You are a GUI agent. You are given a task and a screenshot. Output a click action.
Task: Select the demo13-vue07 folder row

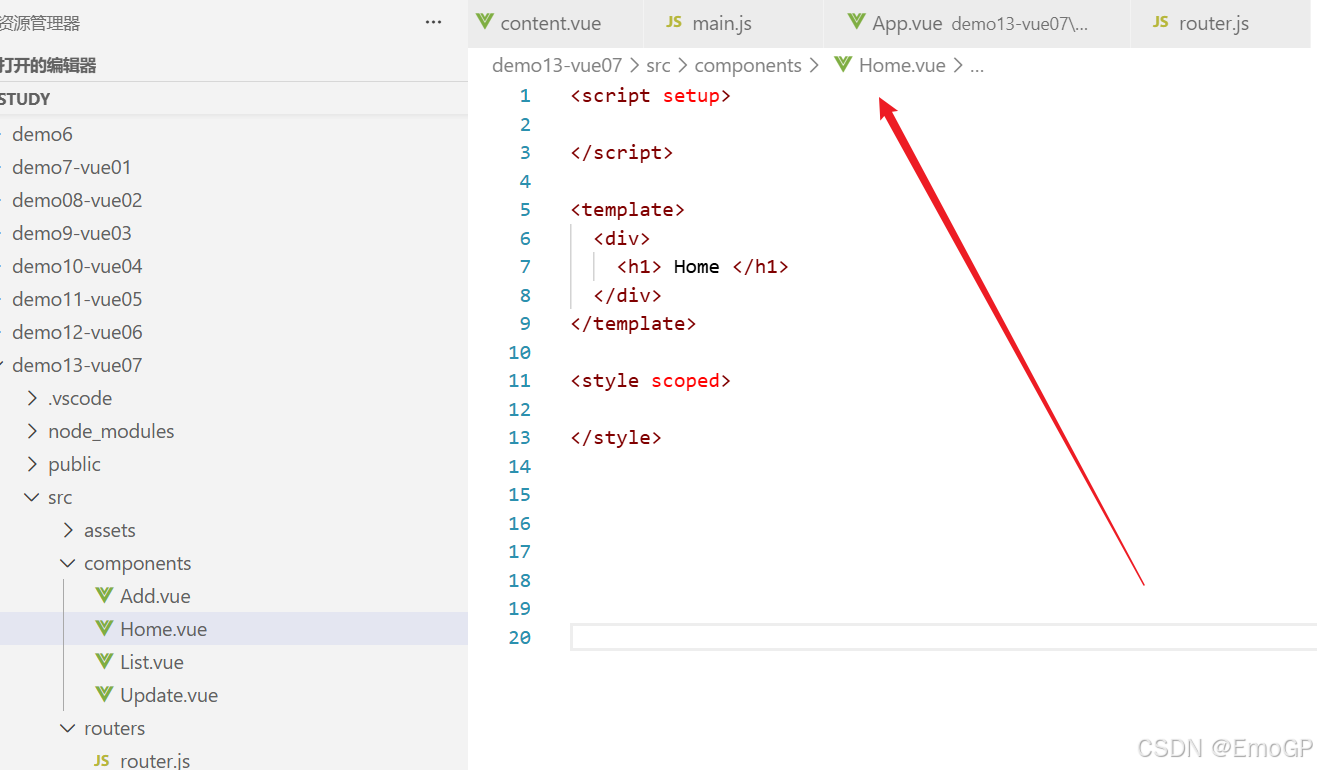tap(234, 365)
